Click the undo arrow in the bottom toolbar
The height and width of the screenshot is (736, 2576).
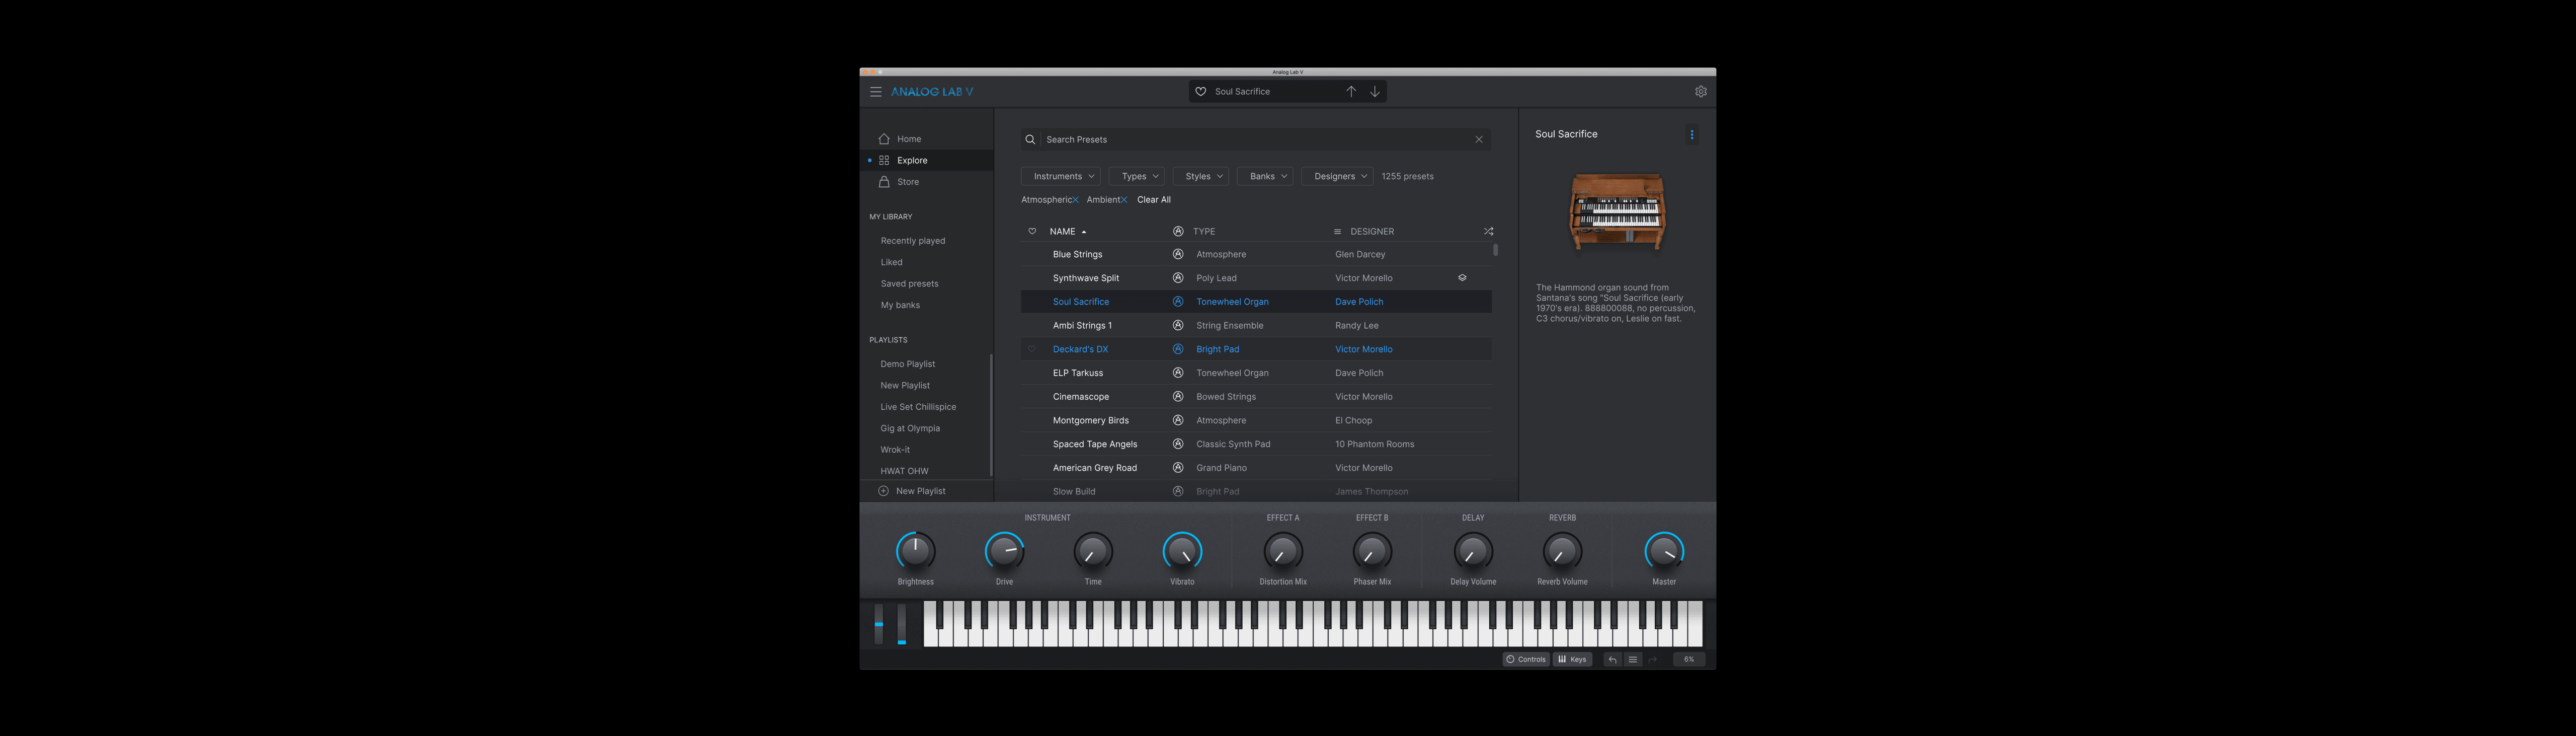1612,659
